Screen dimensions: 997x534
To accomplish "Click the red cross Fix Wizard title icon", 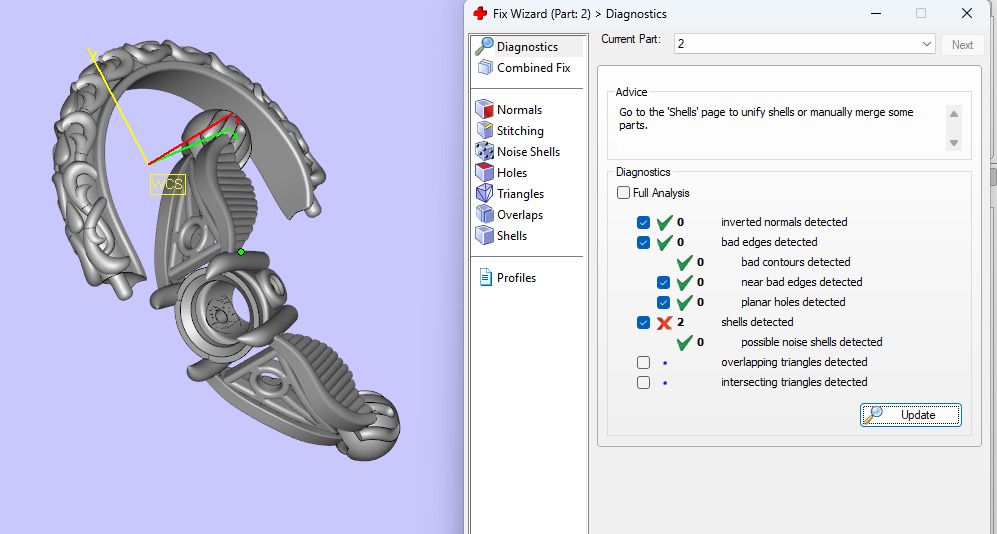I will (480, 13).
